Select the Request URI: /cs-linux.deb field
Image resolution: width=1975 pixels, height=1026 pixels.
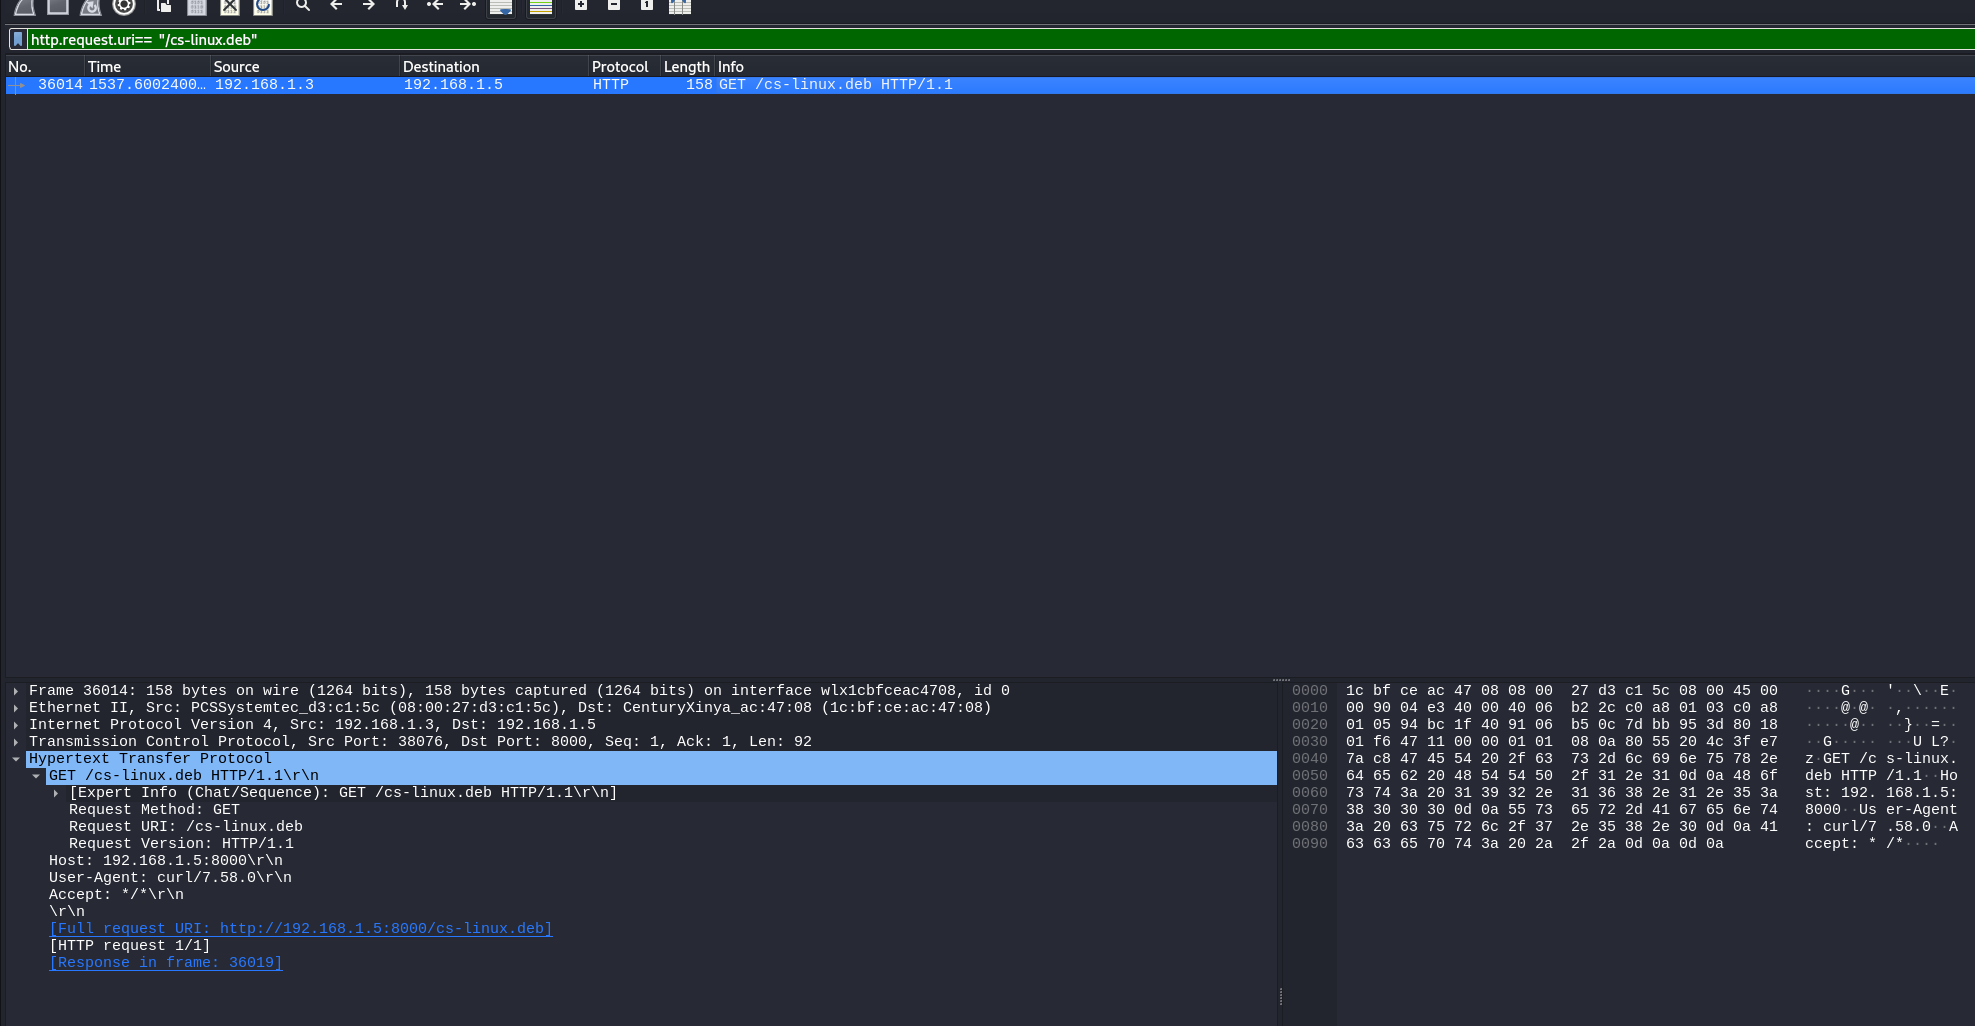[186, 827]
